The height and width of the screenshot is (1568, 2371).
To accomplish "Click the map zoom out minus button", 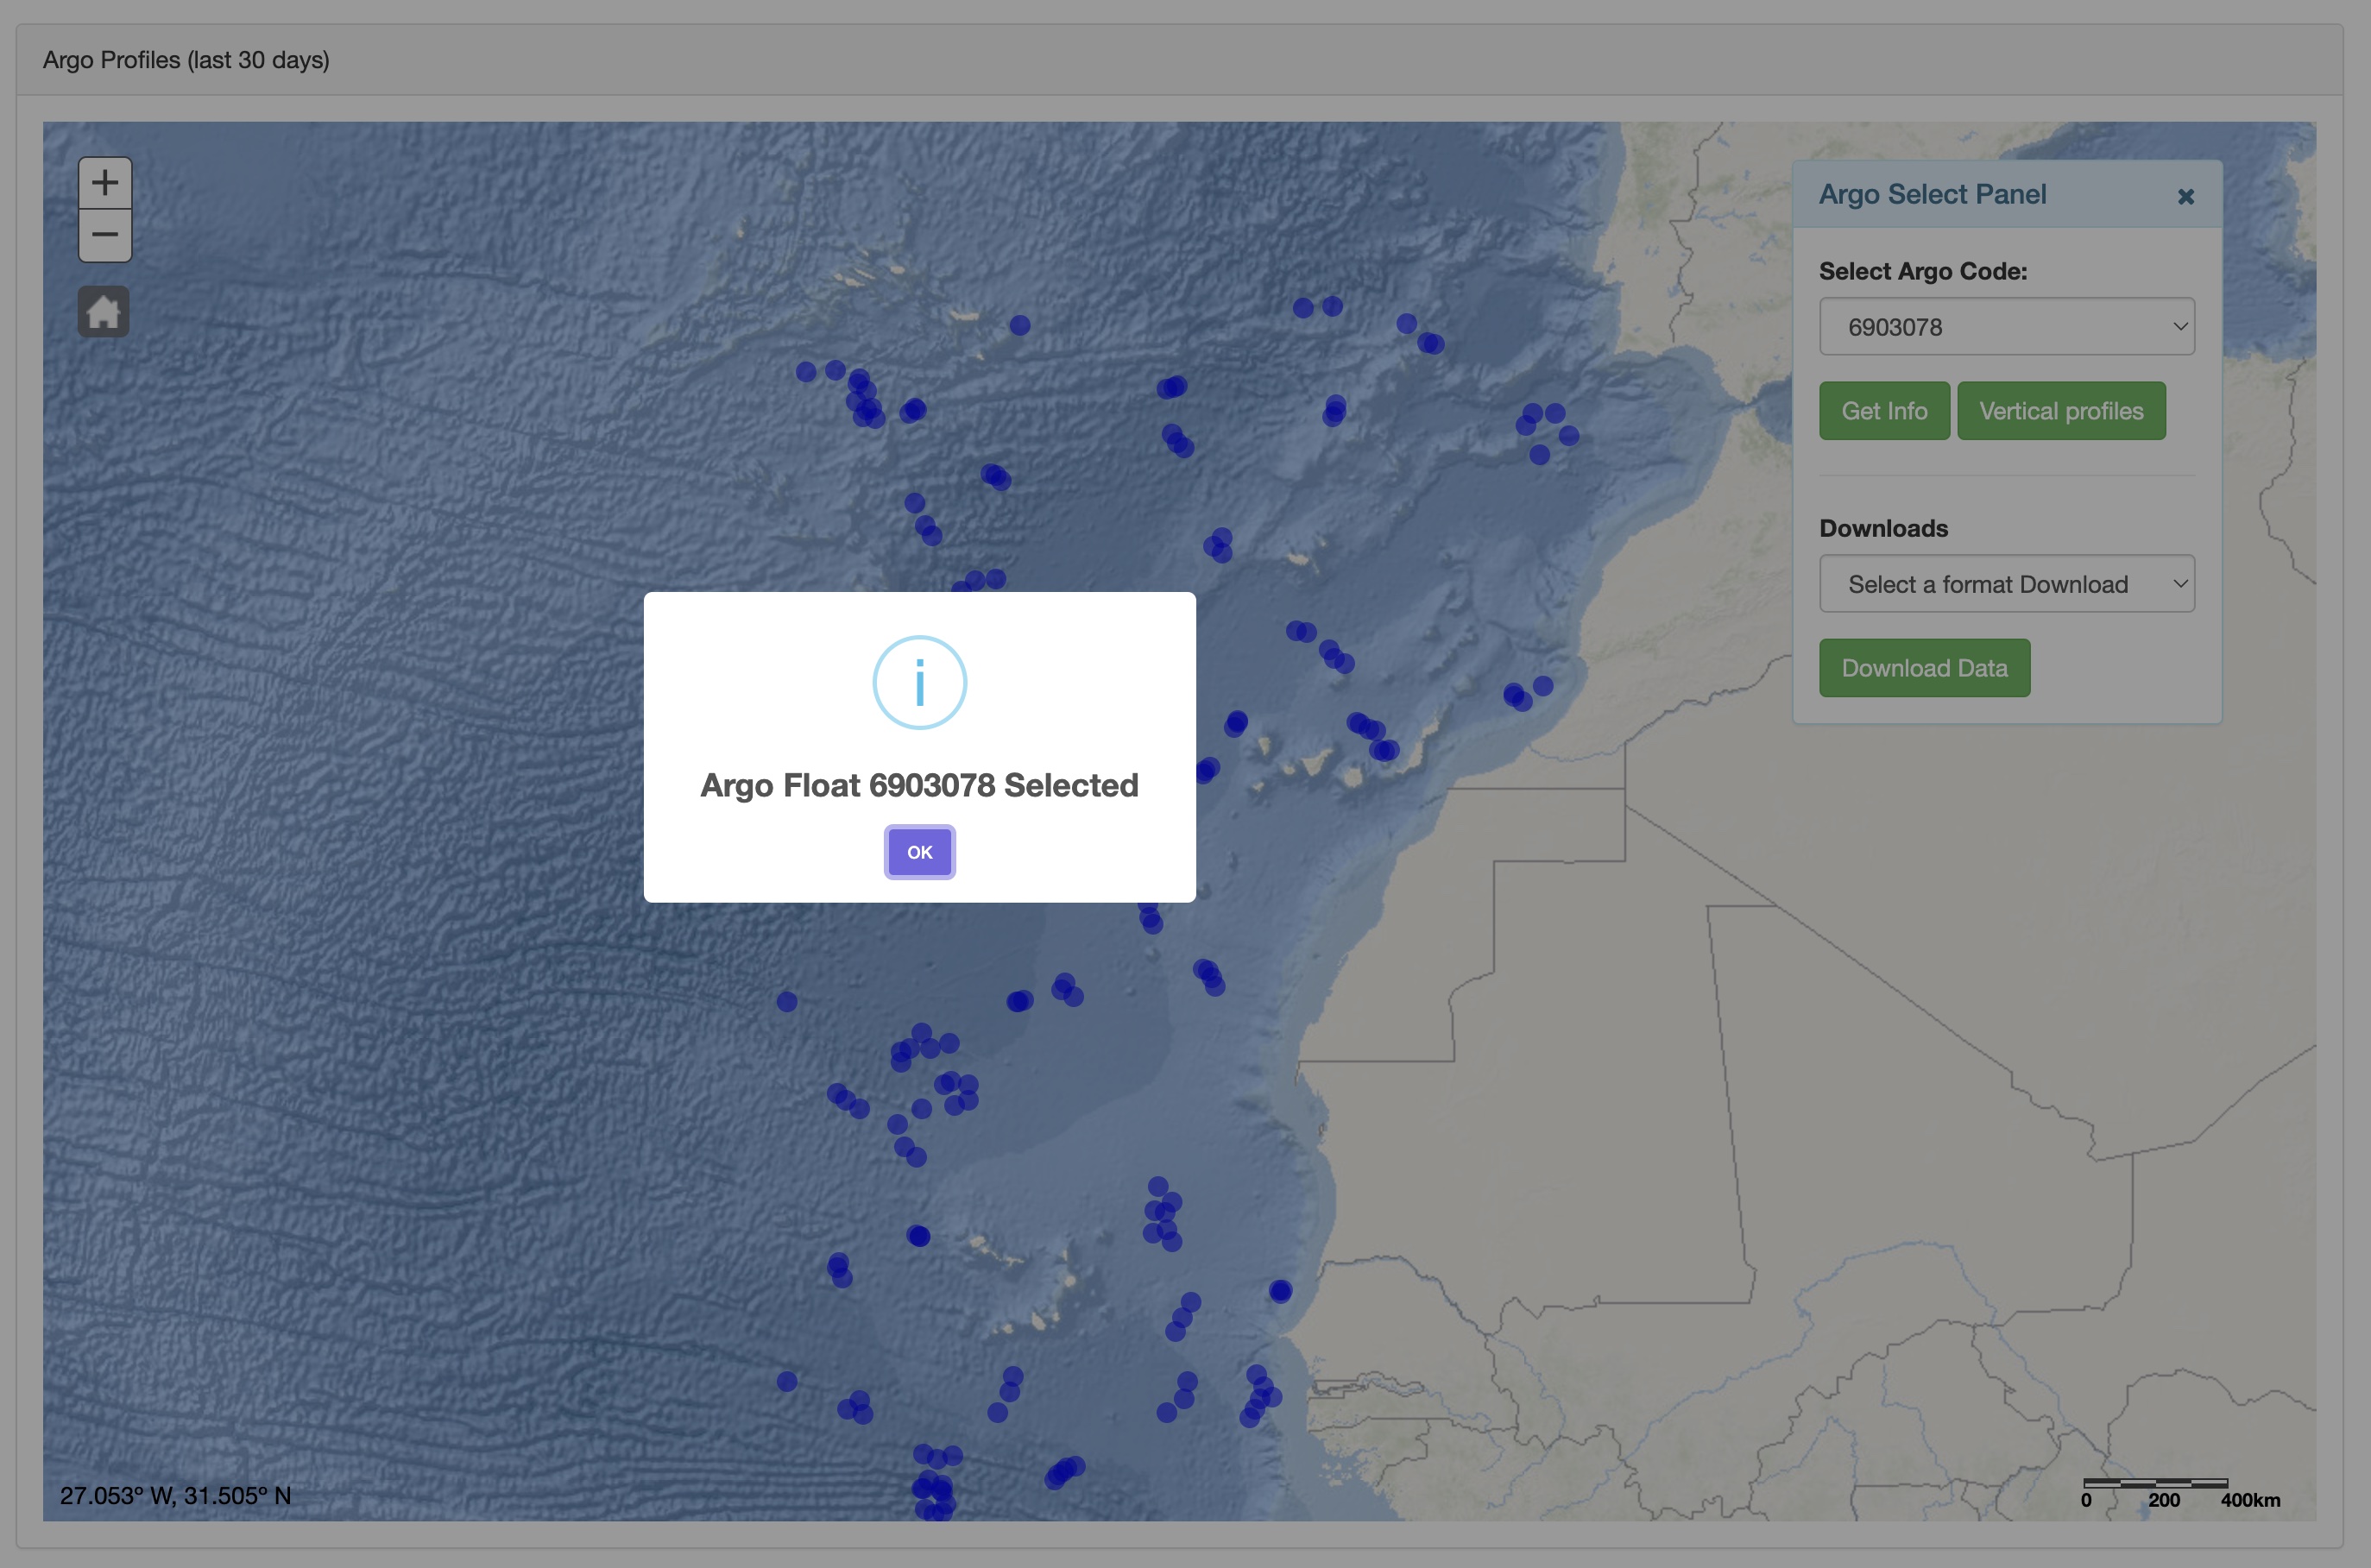I will click(x=105, y=236).
